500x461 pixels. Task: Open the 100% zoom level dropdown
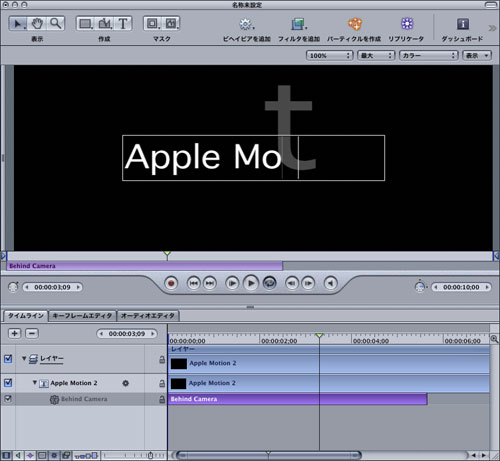pyautogui.click(x=329, y=55)
